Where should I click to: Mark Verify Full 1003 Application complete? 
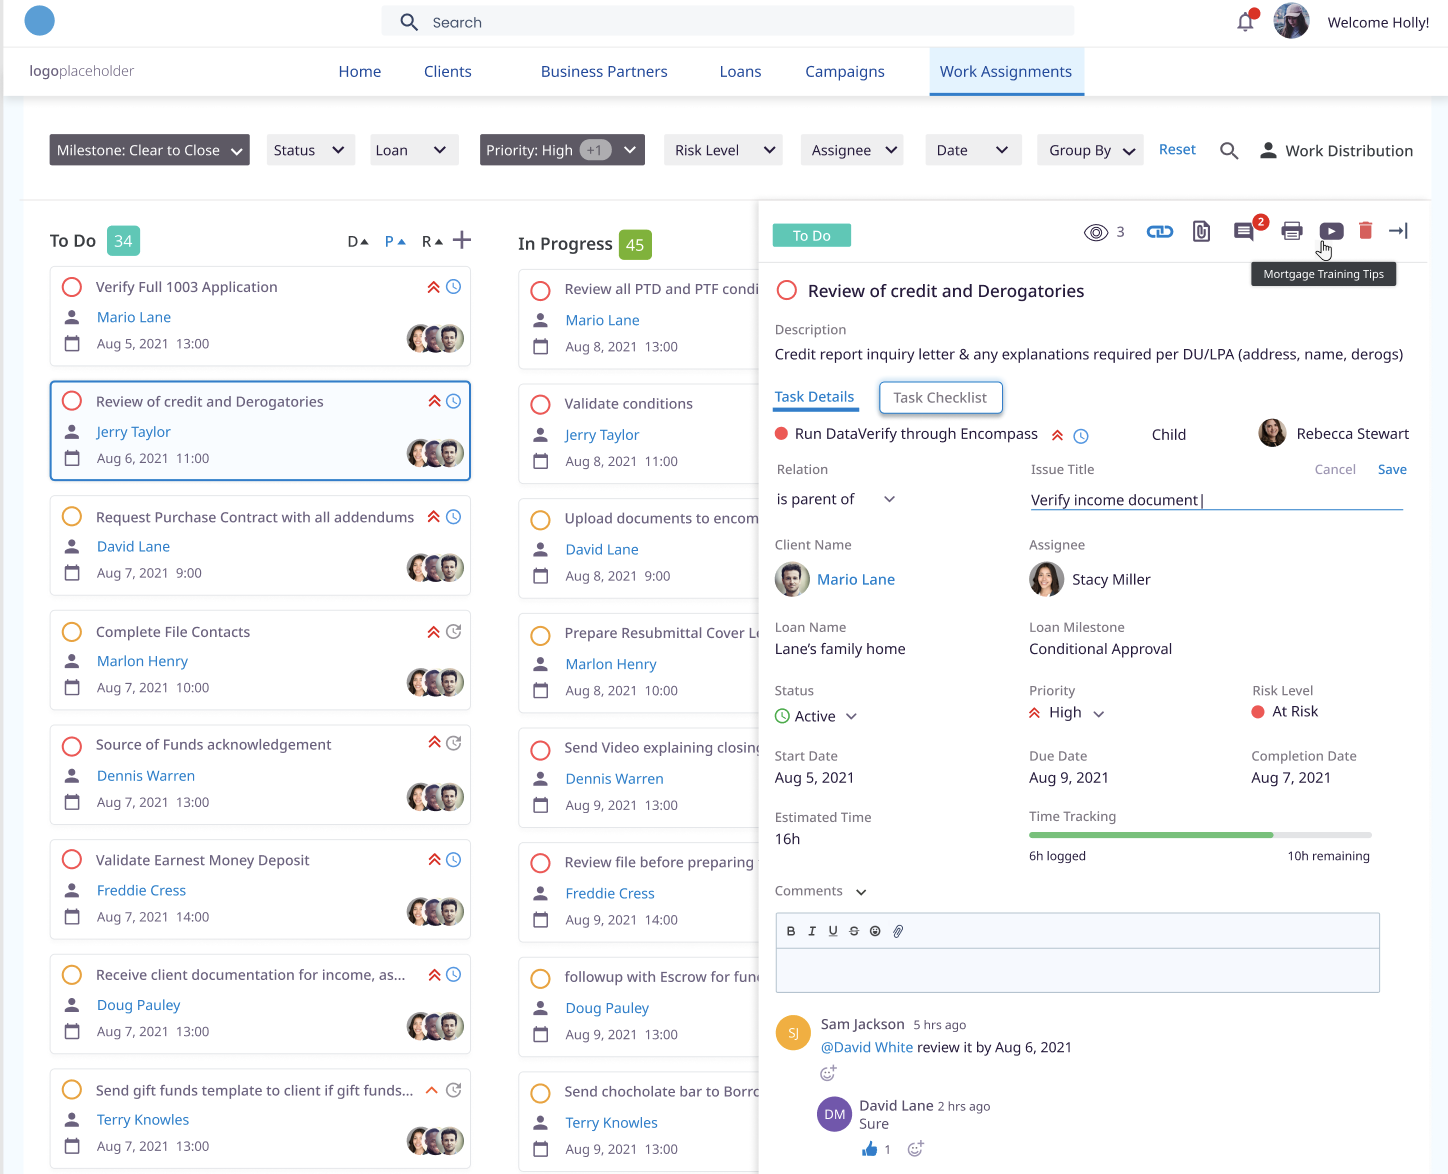pos(72,288)
